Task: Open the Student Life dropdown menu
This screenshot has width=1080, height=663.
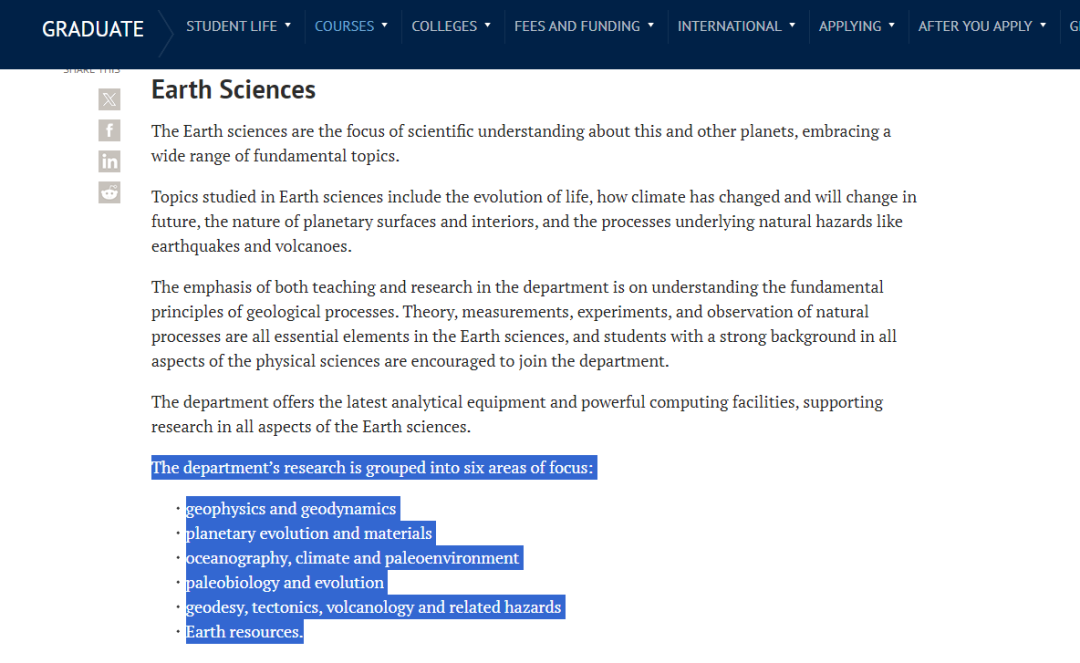Action: click(x=238, y=26)
